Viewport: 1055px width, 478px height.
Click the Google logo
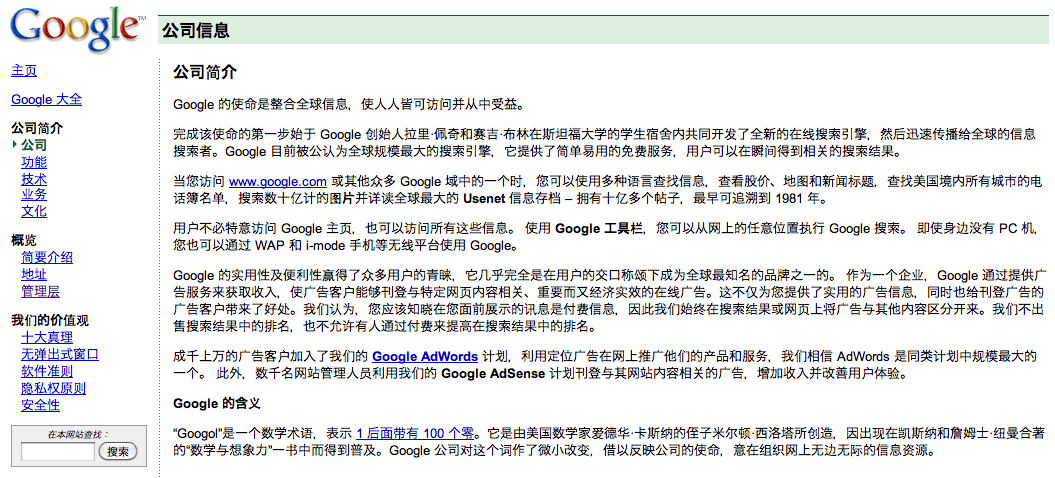pos(77,29)
